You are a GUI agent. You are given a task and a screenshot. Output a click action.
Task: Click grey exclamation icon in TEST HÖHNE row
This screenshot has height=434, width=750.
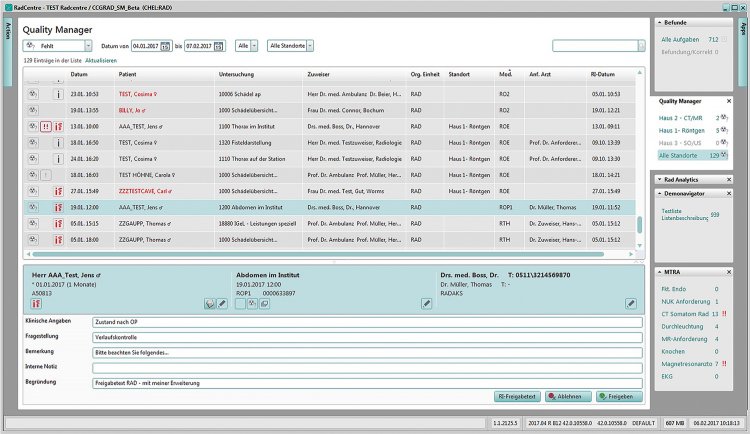pyautogui.click(x=46, y=175)
